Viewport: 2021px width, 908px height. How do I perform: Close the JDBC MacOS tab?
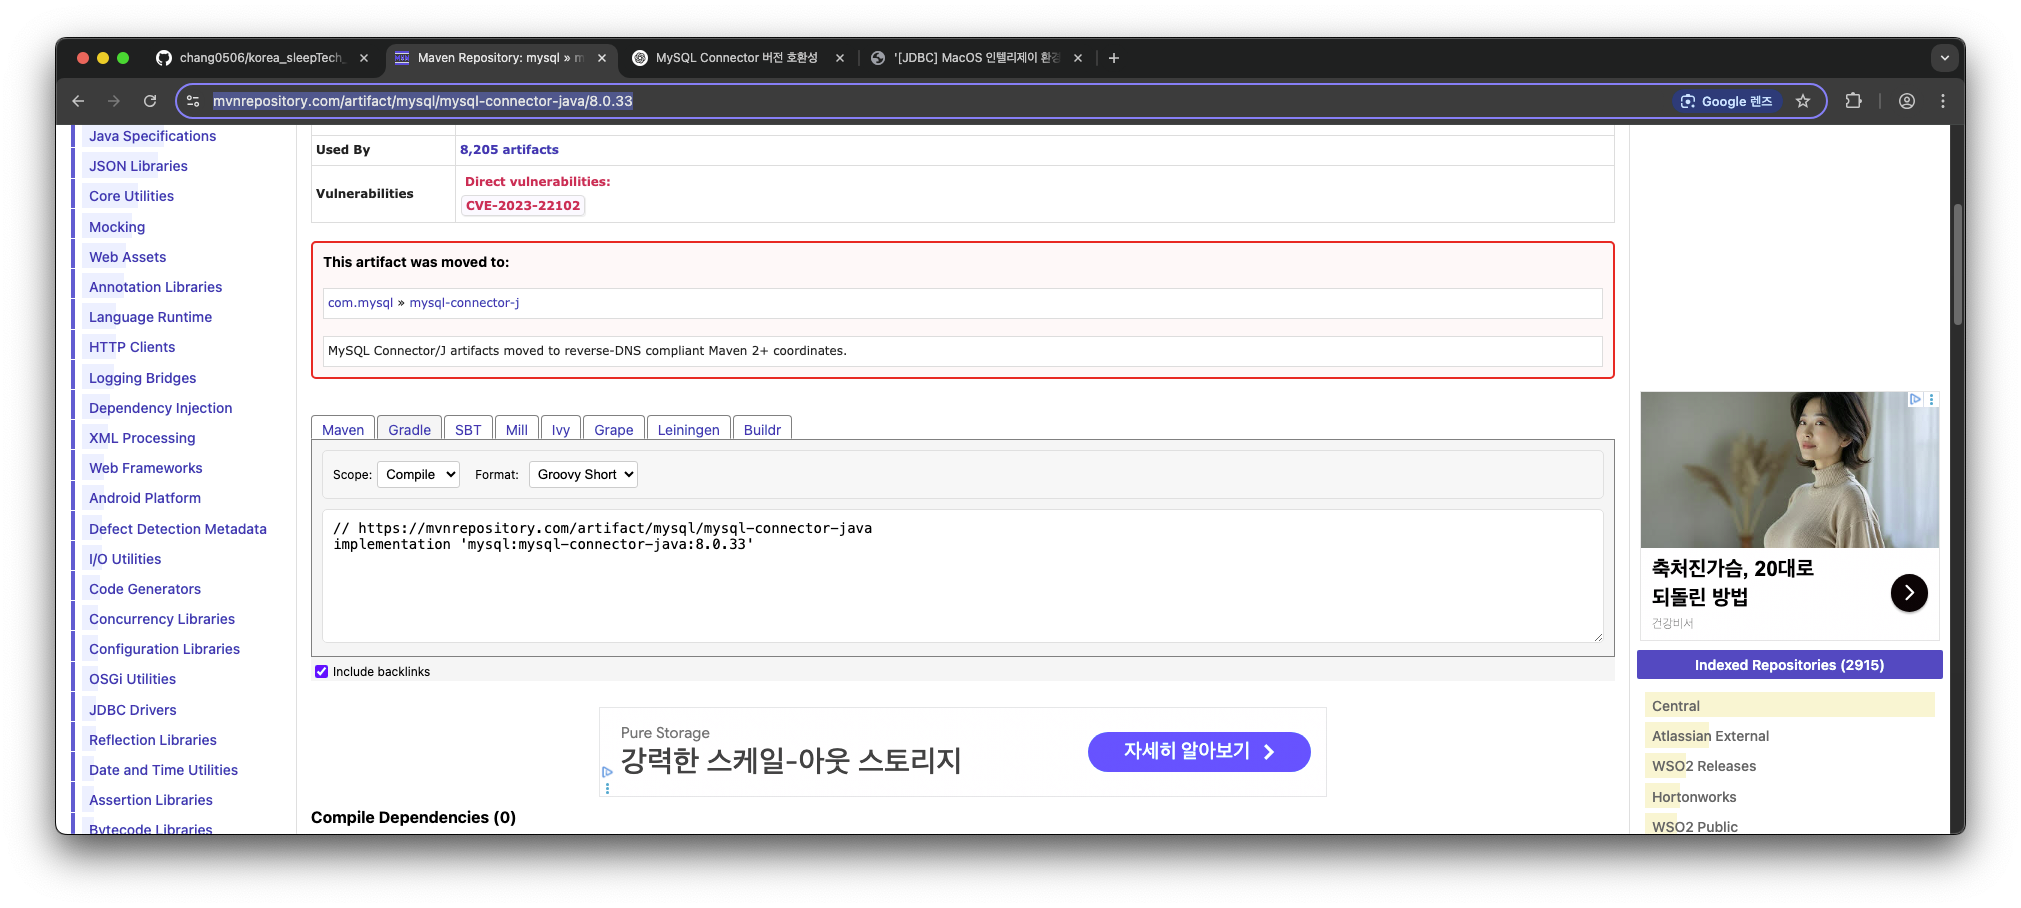coord(1078,58)
